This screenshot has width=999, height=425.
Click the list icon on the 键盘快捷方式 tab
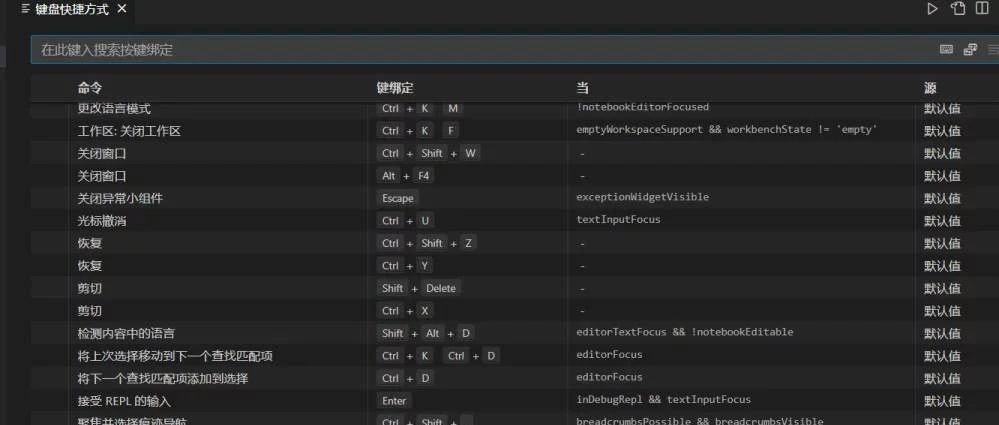[x=25, y=9]
